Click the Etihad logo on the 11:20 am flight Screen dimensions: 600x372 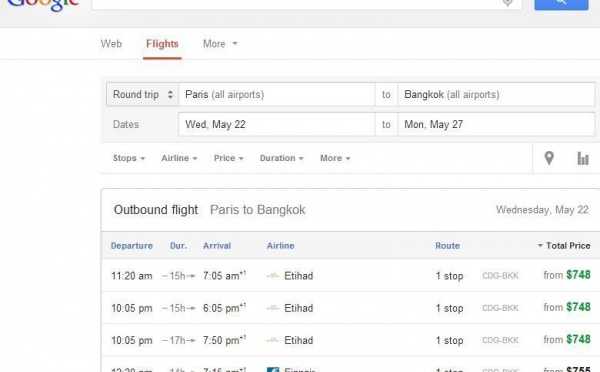[273, 276]
